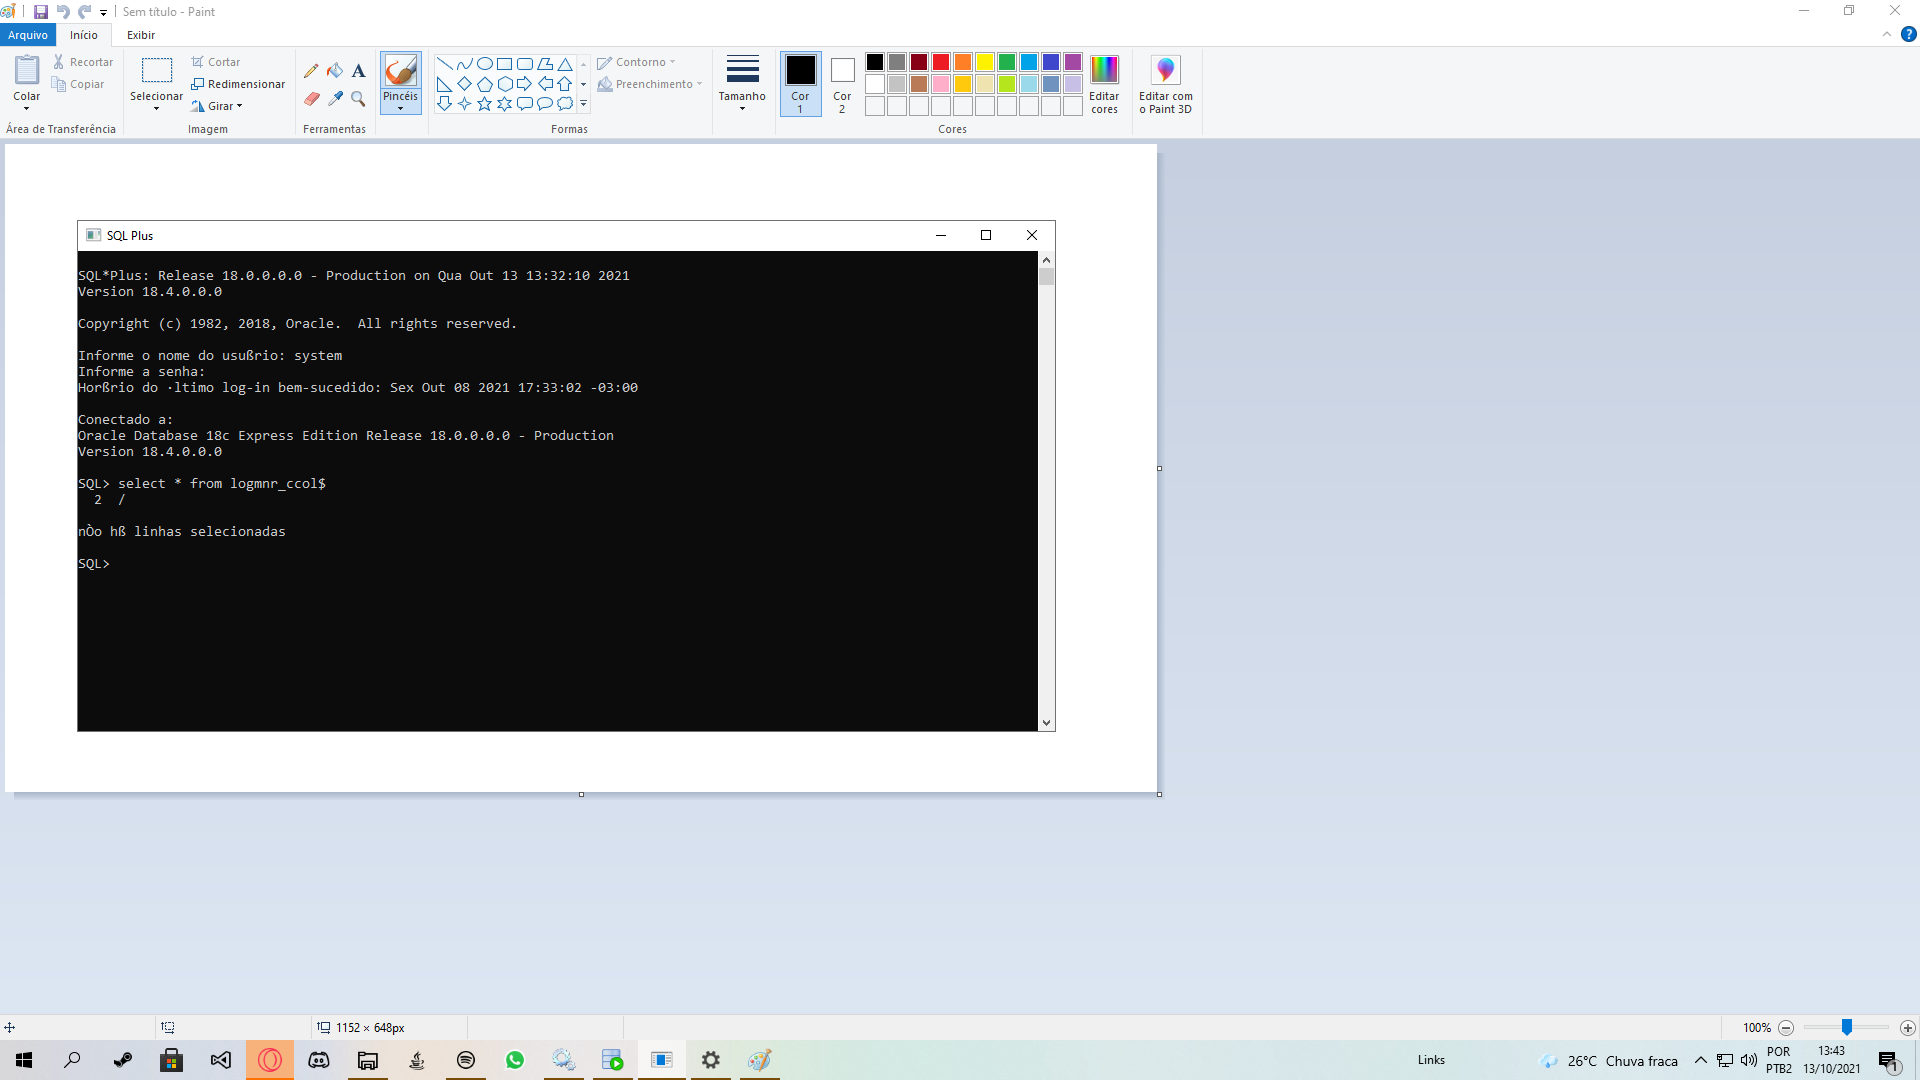
Task: Click the Save icon in quick access toolbar
Action: 41,12
